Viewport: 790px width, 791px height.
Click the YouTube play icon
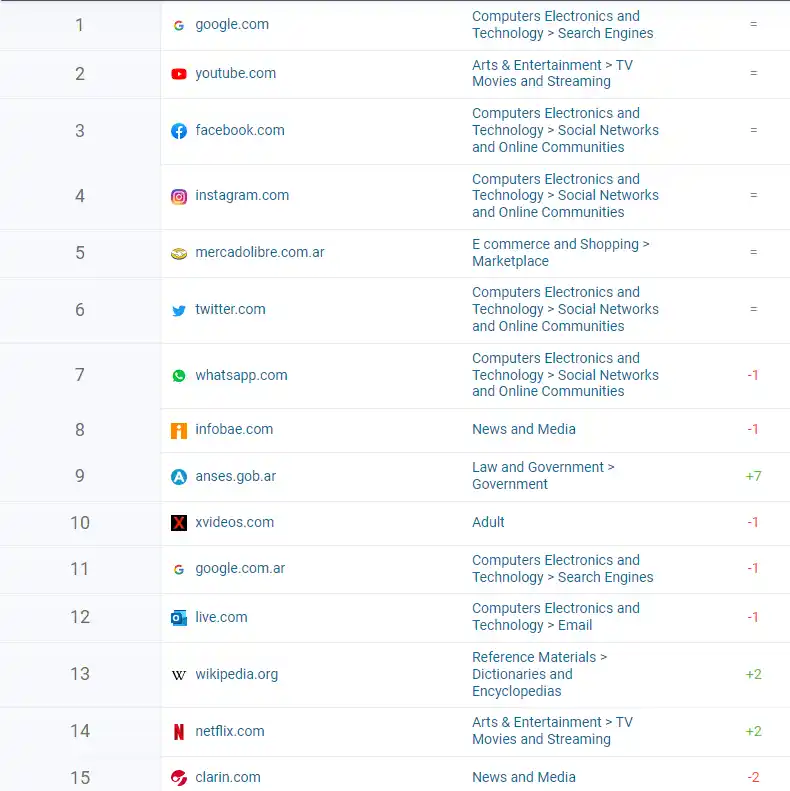tap(179, 74)
